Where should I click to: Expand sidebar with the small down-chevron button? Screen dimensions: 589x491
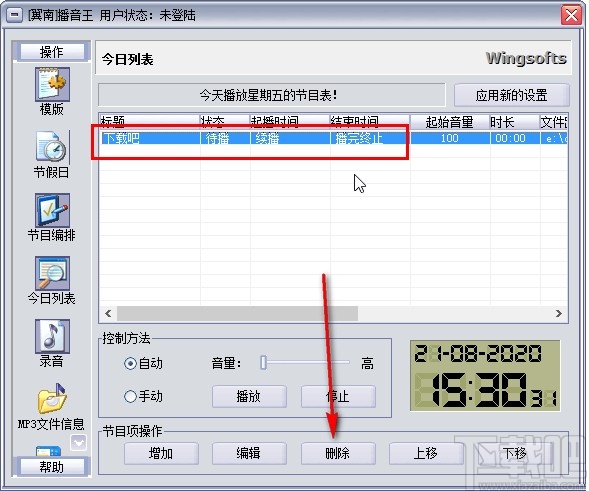[x=79, y=443]
